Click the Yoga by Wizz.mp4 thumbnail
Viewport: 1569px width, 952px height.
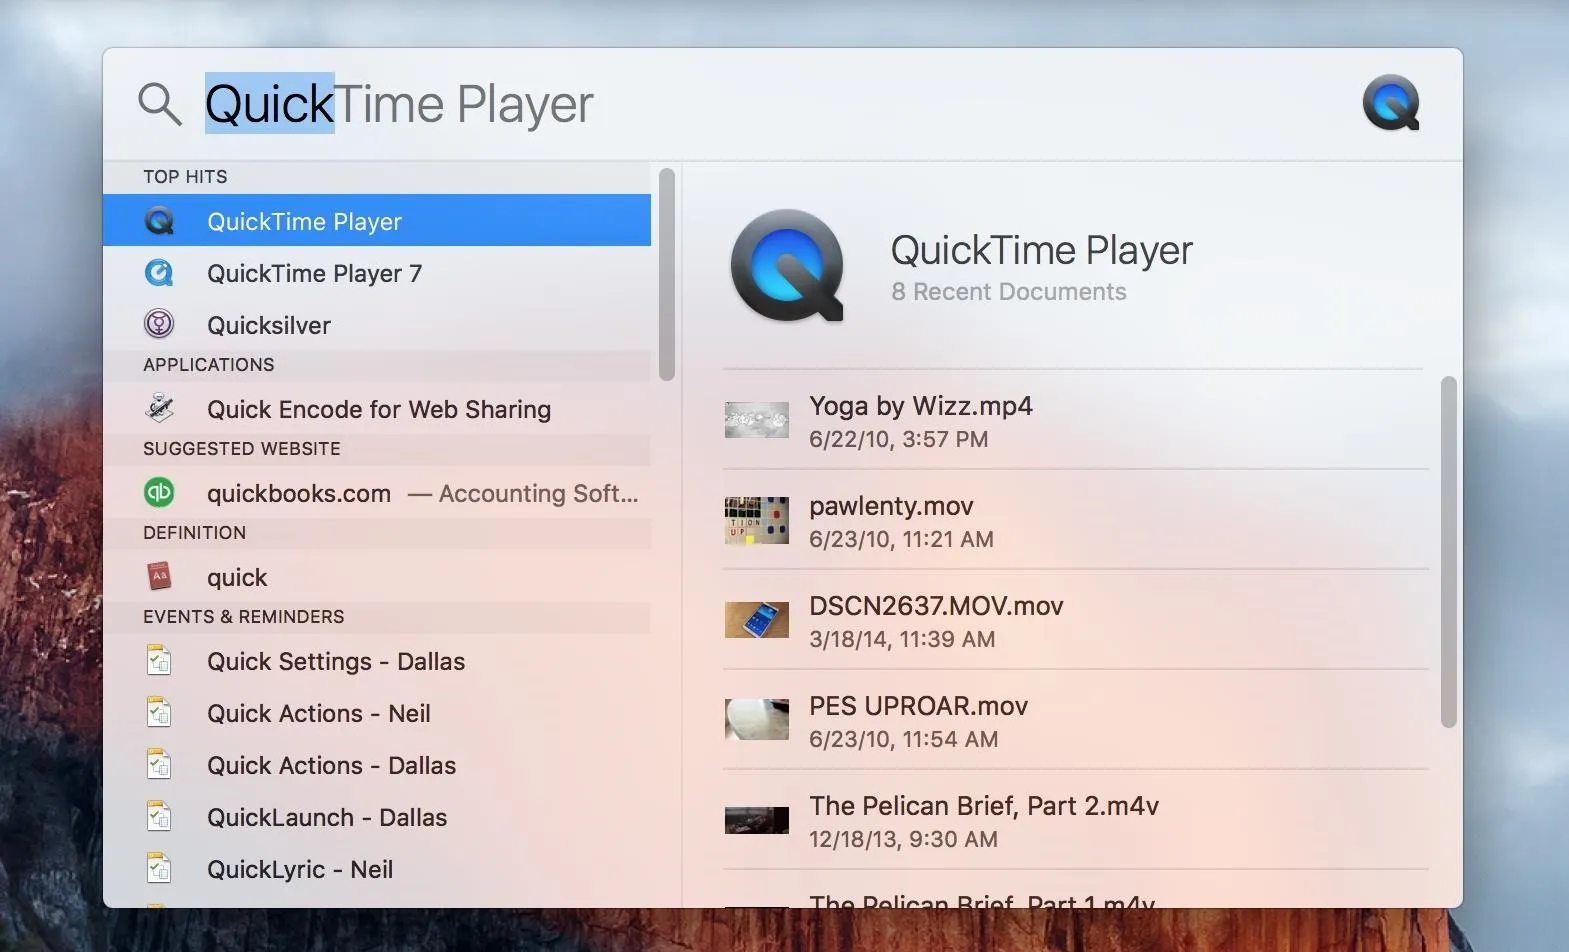[757, 420]
